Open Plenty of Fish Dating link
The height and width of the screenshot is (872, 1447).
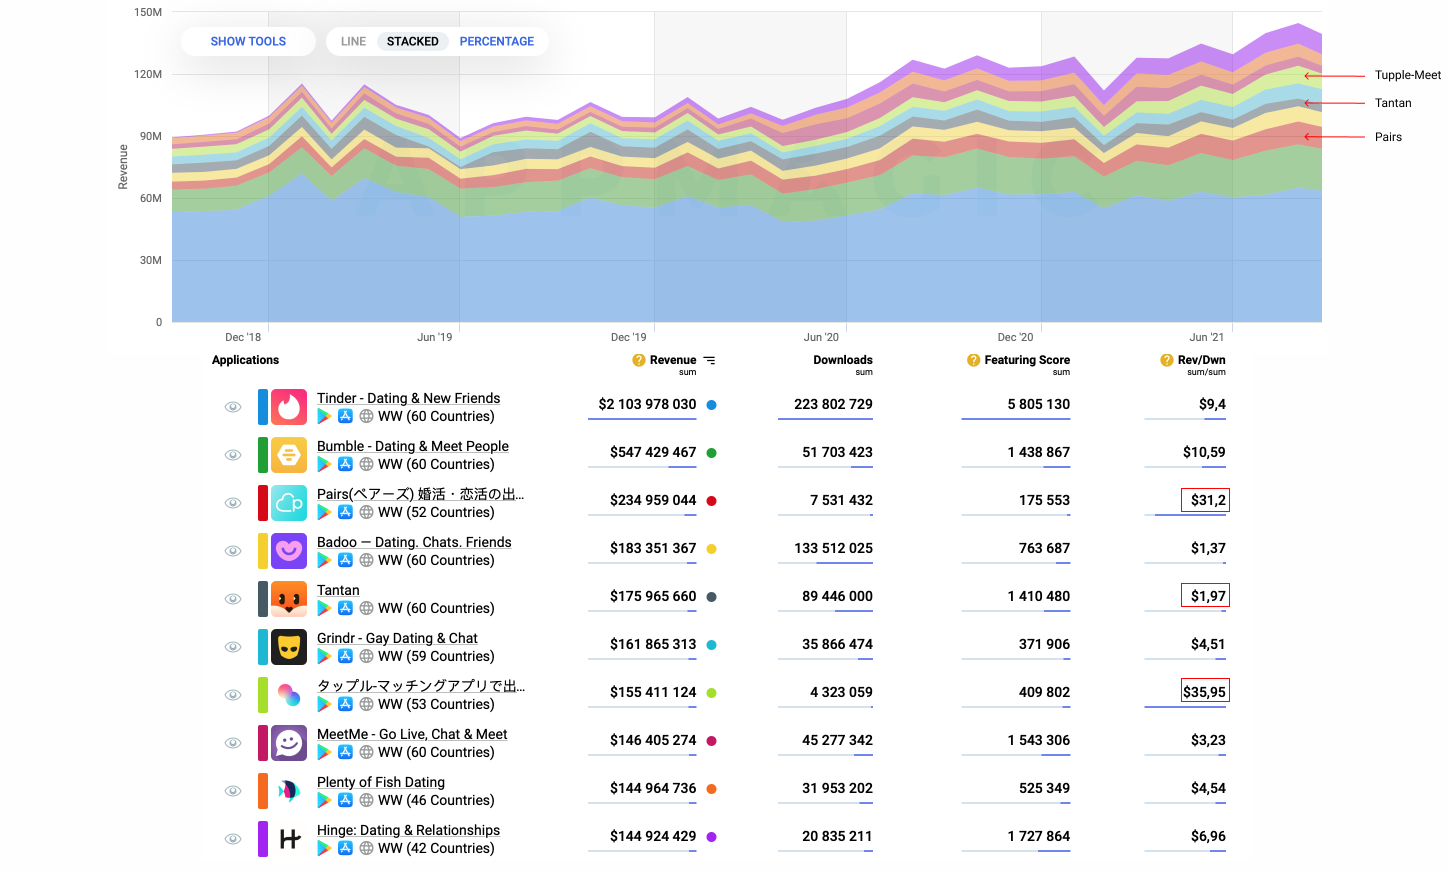(381, 782)
